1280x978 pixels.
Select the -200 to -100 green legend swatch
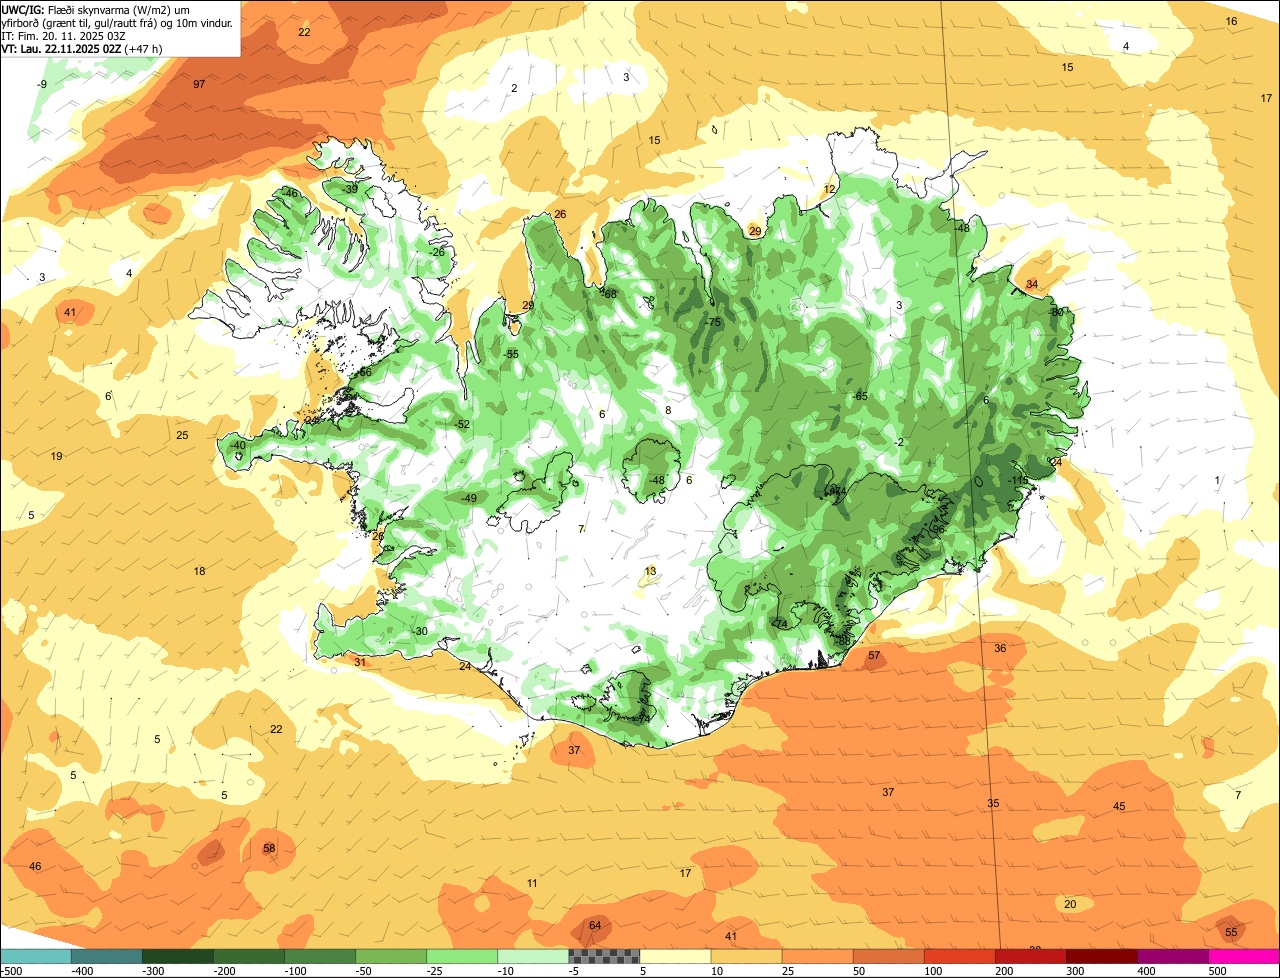[x=248, y=956]
